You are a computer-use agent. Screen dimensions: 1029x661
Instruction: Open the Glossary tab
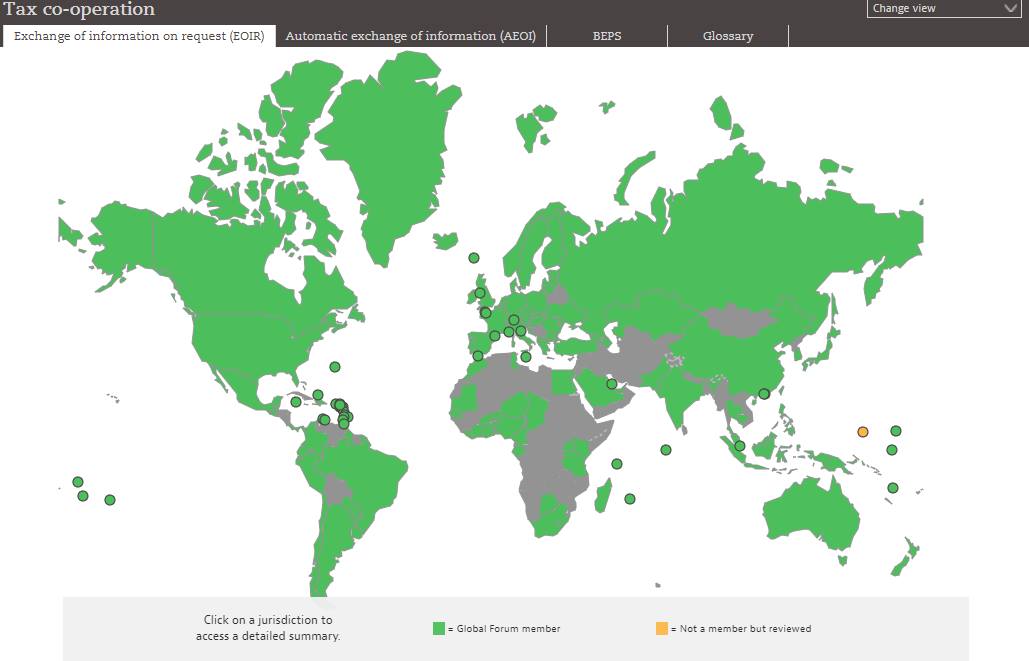click(x=728, y=36)
